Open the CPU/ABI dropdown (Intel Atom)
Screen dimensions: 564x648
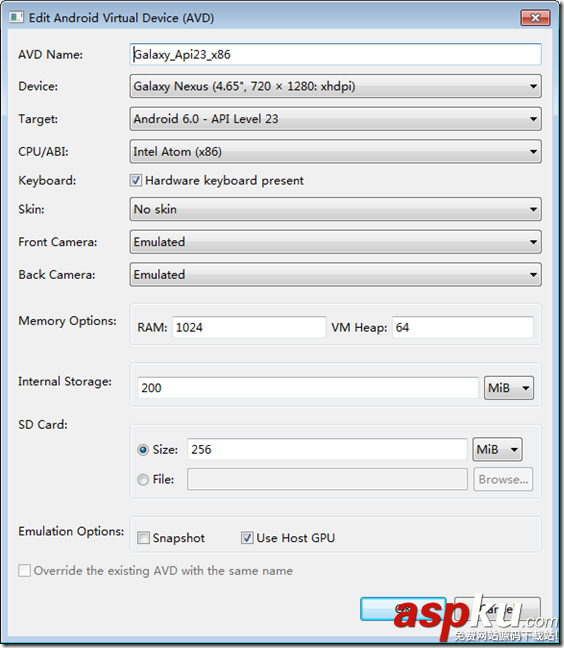[x=336, y=152]
